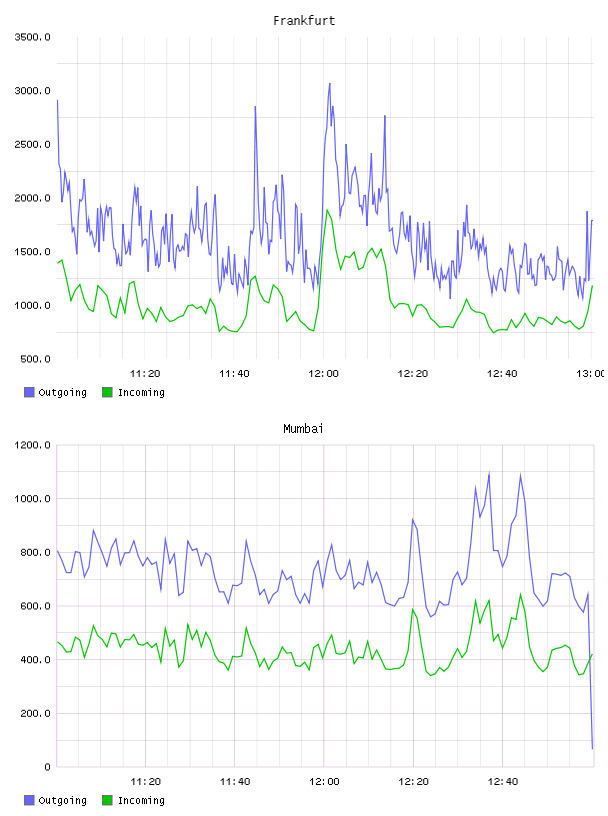608x816 pixels.
Task: Click the 1000.0 label on the Frankfurt y-axis
Action: click(x=32, y=305)
